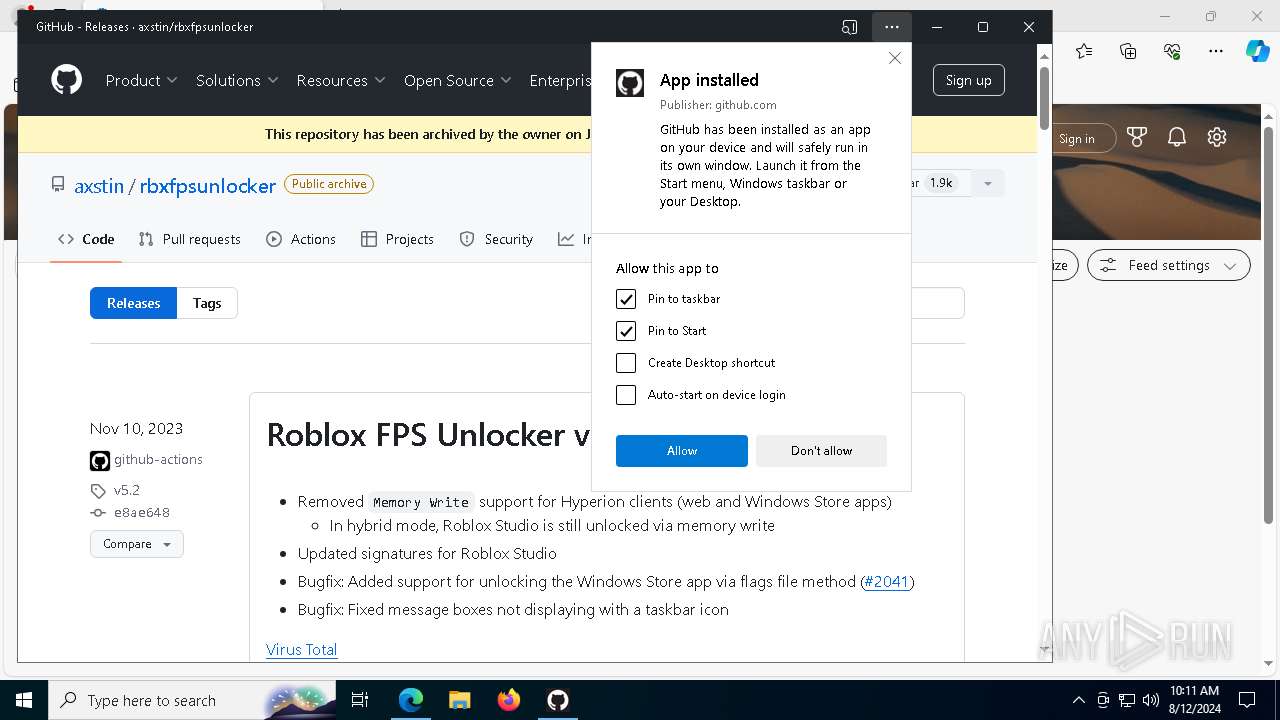Open Task View on the taskbar
Screen dimensions: 1280x720
[x=360, y=700]
